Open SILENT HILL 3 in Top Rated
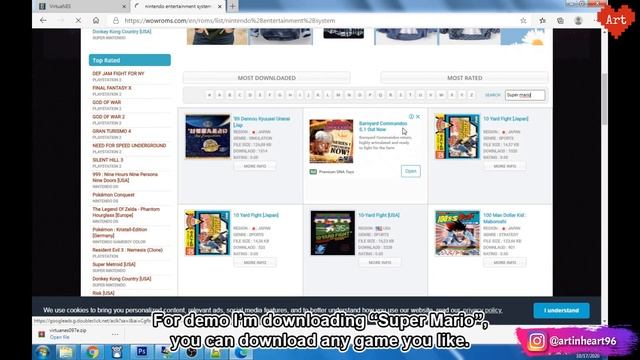This screenshot has height=360, width=640. pyautogui.click(x=108, y=160)
